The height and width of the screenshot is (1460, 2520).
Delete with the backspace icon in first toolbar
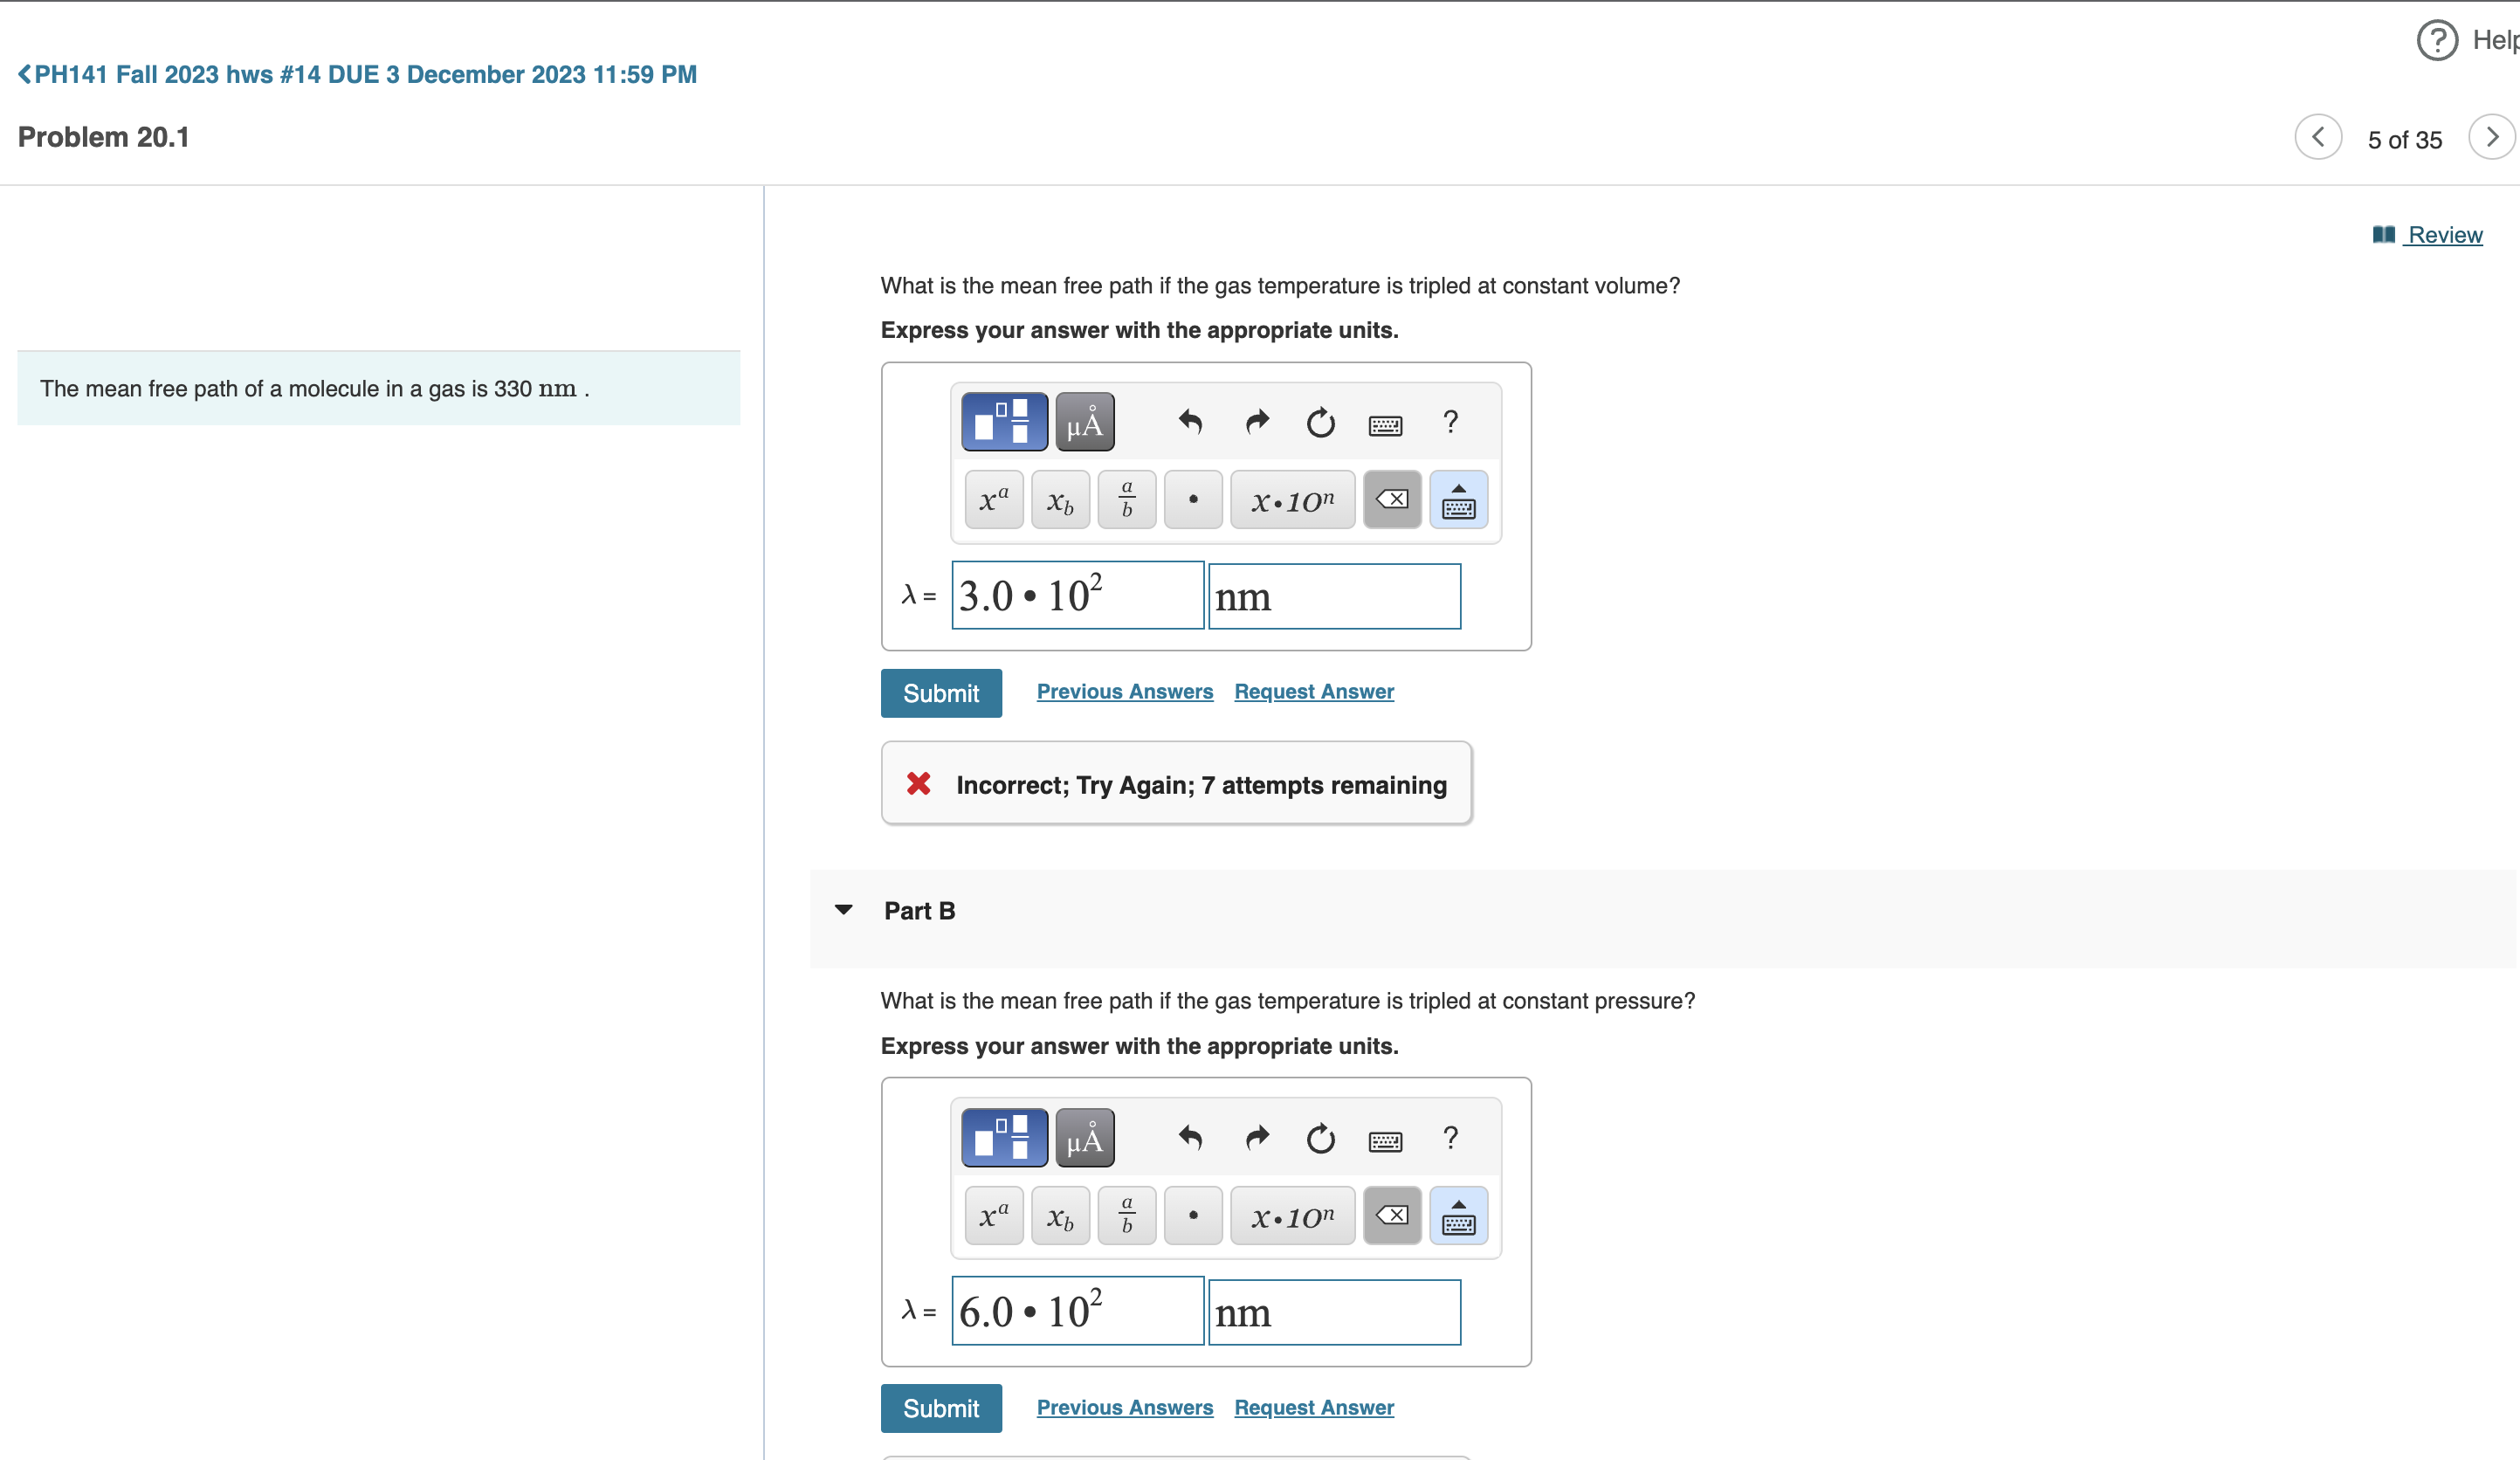pyautogui.click(x=1392, y=499)
